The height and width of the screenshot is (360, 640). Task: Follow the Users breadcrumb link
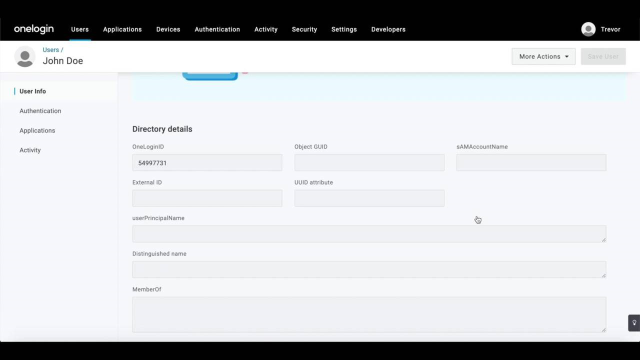click(x=51, y=50)
